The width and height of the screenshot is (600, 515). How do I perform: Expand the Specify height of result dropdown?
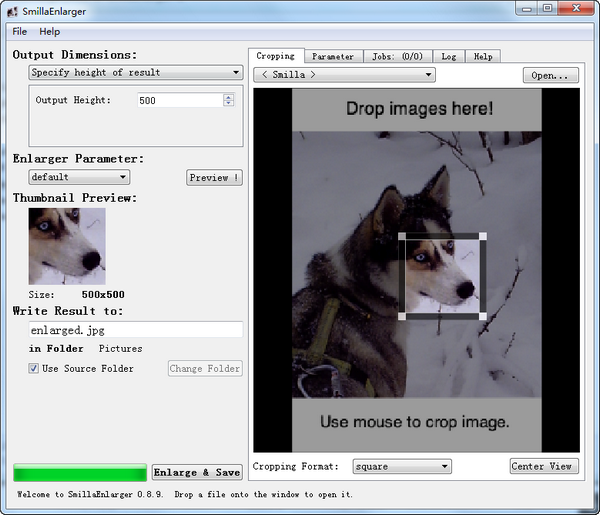[x=135, y=73]
